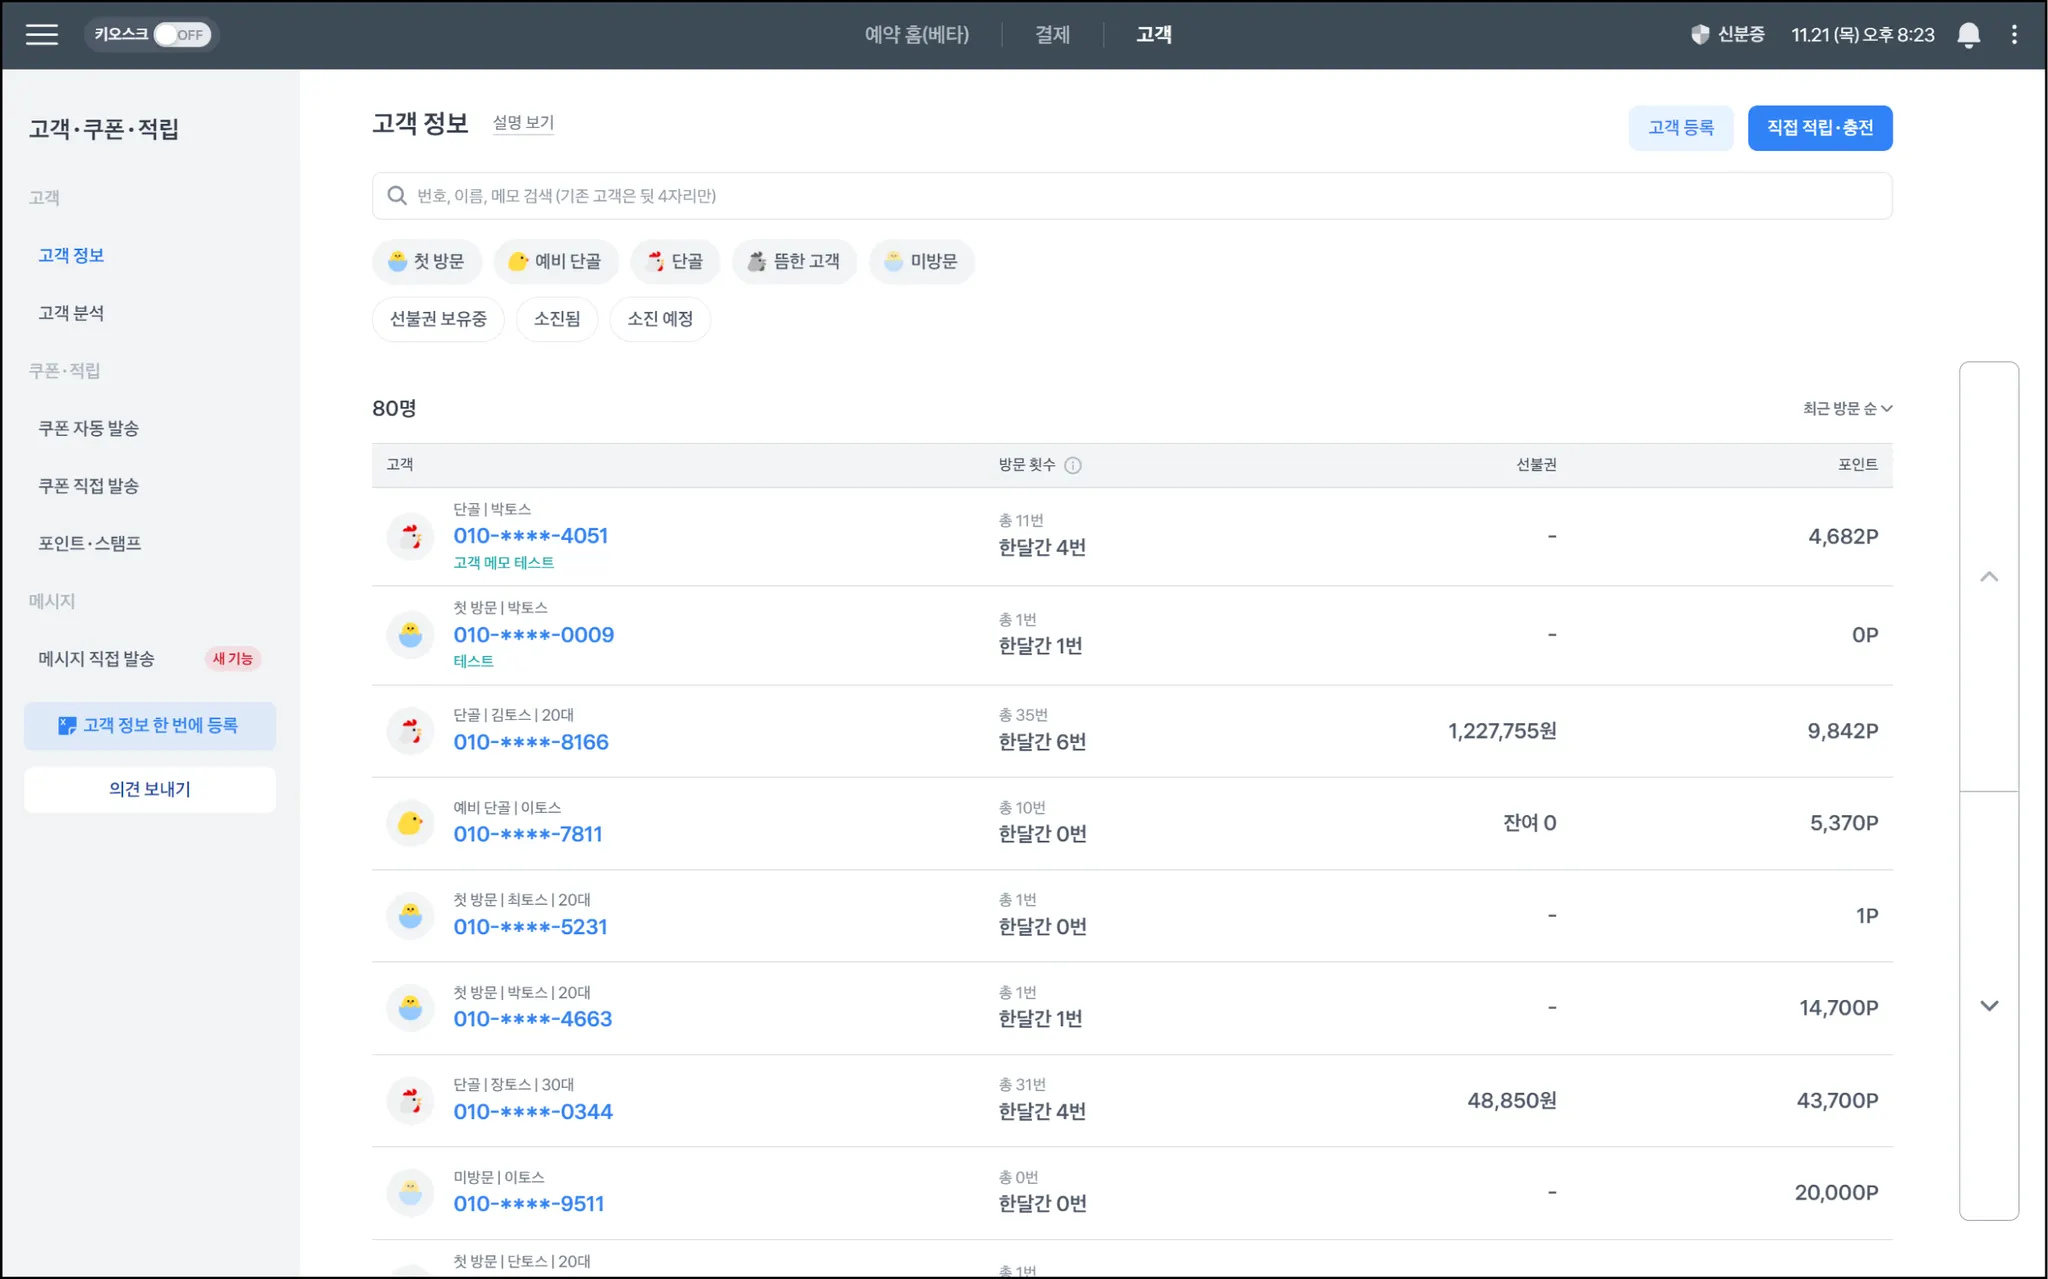Open the hamburger menu icon
The image size is (2048, 1279).
coord(41,35)
